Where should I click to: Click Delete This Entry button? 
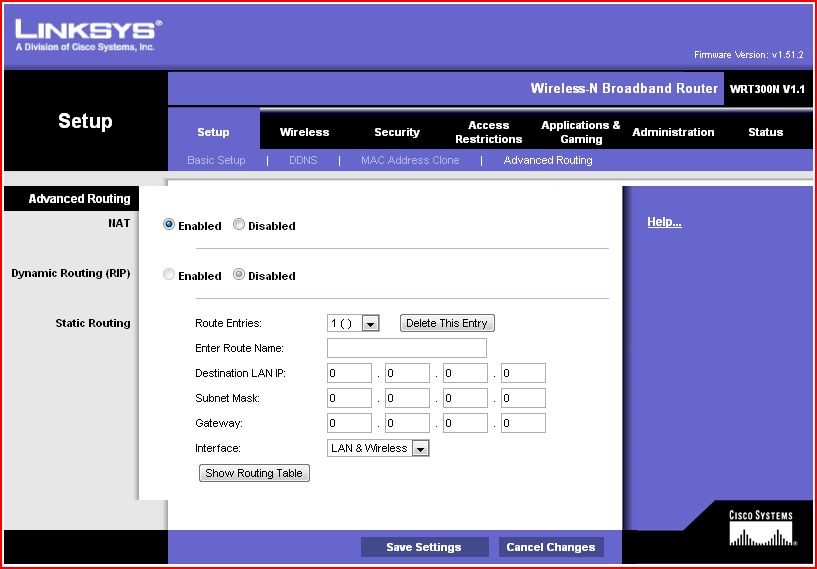click(447, 323)
